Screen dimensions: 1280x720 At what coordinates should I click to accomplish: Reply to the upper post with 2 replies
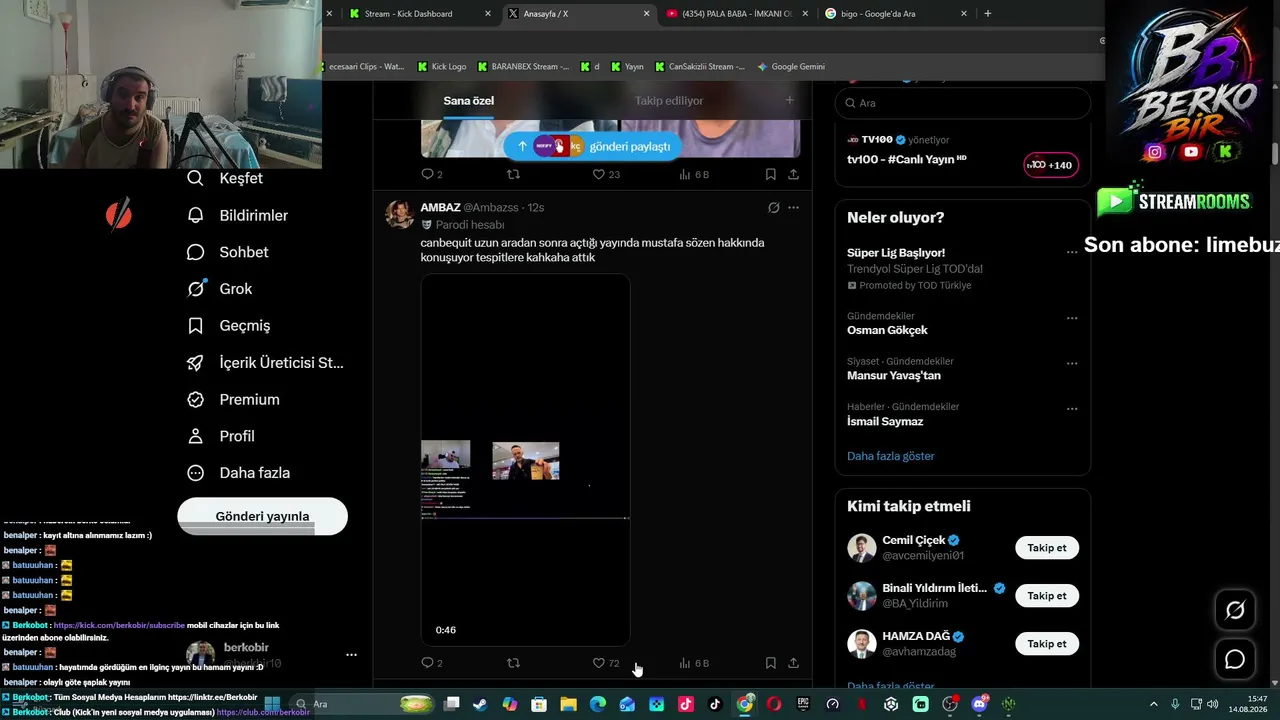[432, 174]
